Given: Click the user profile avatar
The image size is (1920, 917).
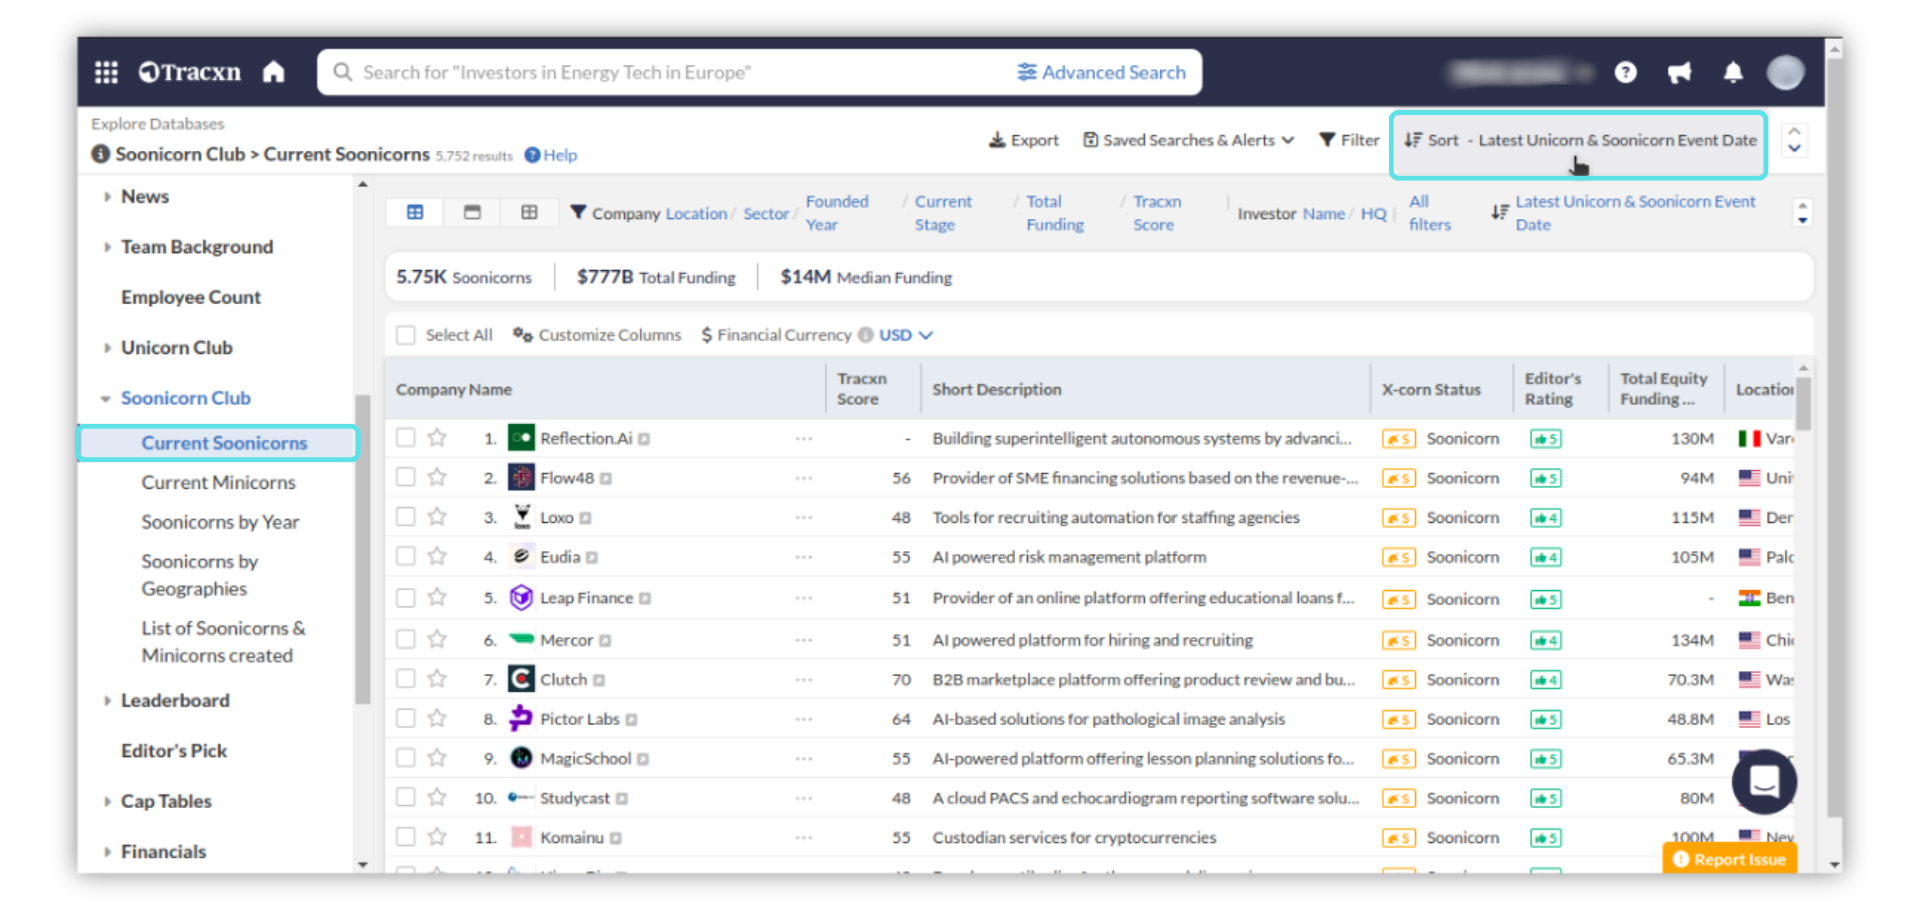Looking at the screenshot, I should coord(1785,72).
